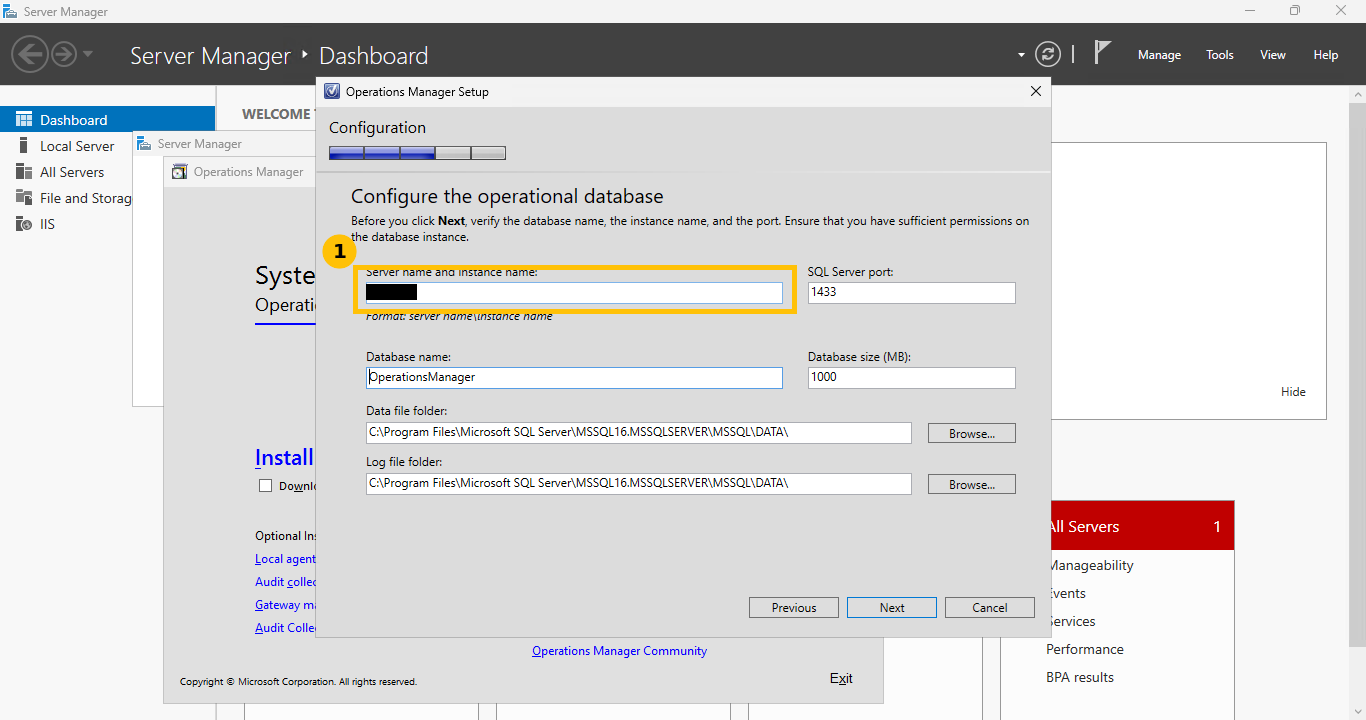Hide the welcome tile
Screen dimensions: 1366x720
(x=1293, y=392)
